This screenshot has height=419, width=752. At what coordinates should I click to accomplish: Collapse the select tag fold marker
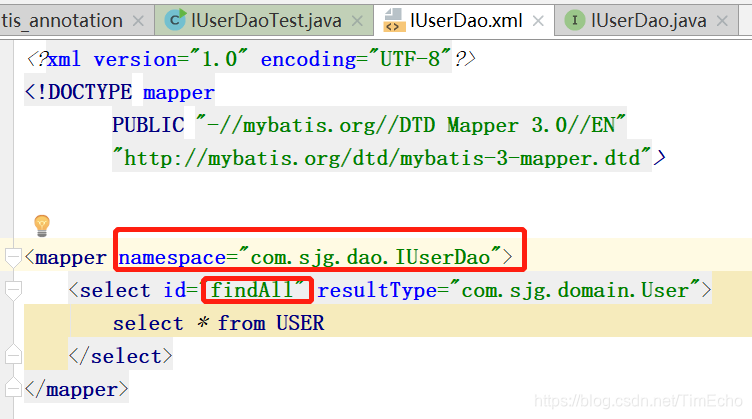13,291
